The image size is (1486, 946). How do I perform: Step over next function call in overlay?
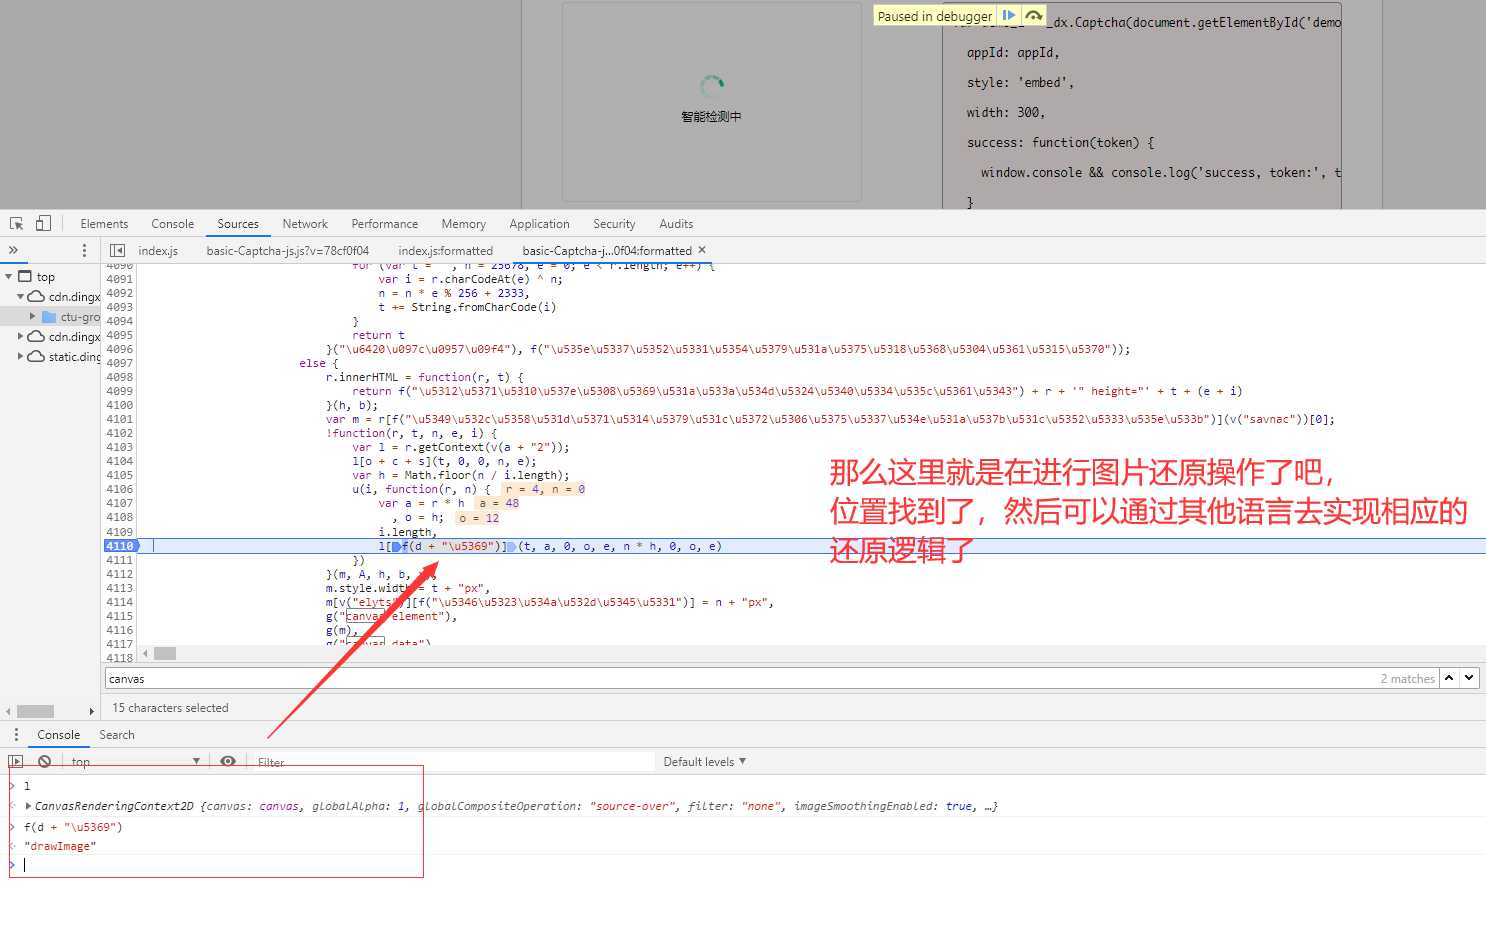pos(1034,16)
